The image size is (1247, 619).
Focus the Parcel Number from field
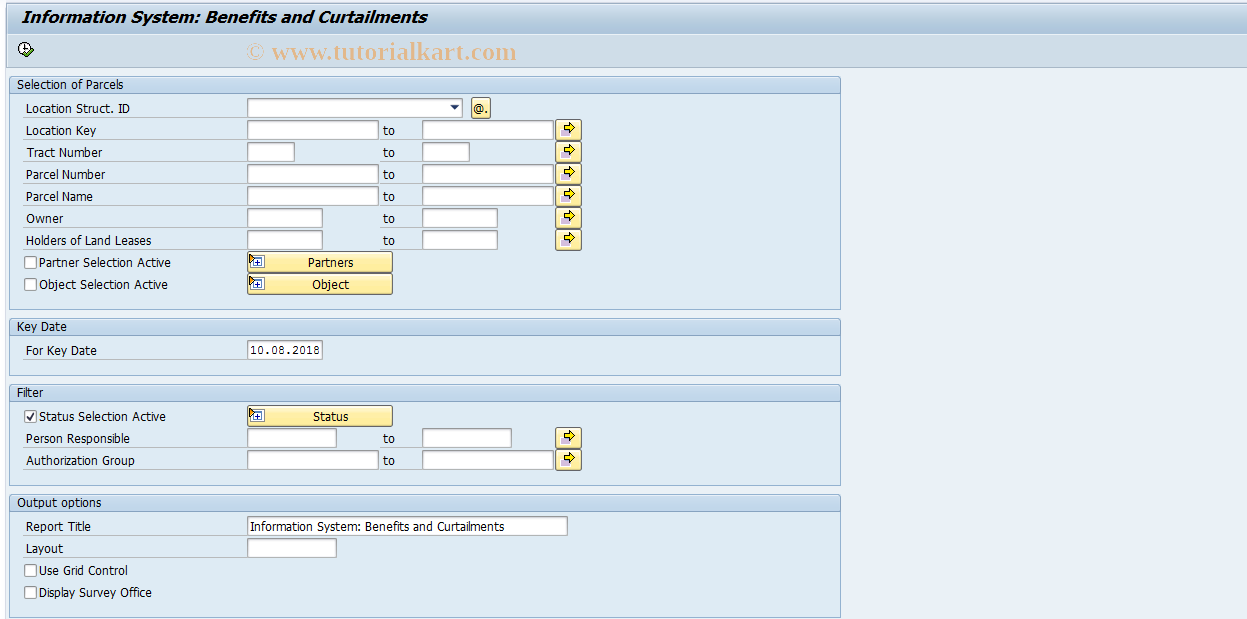pyautogui.click(x=313, y=174)
